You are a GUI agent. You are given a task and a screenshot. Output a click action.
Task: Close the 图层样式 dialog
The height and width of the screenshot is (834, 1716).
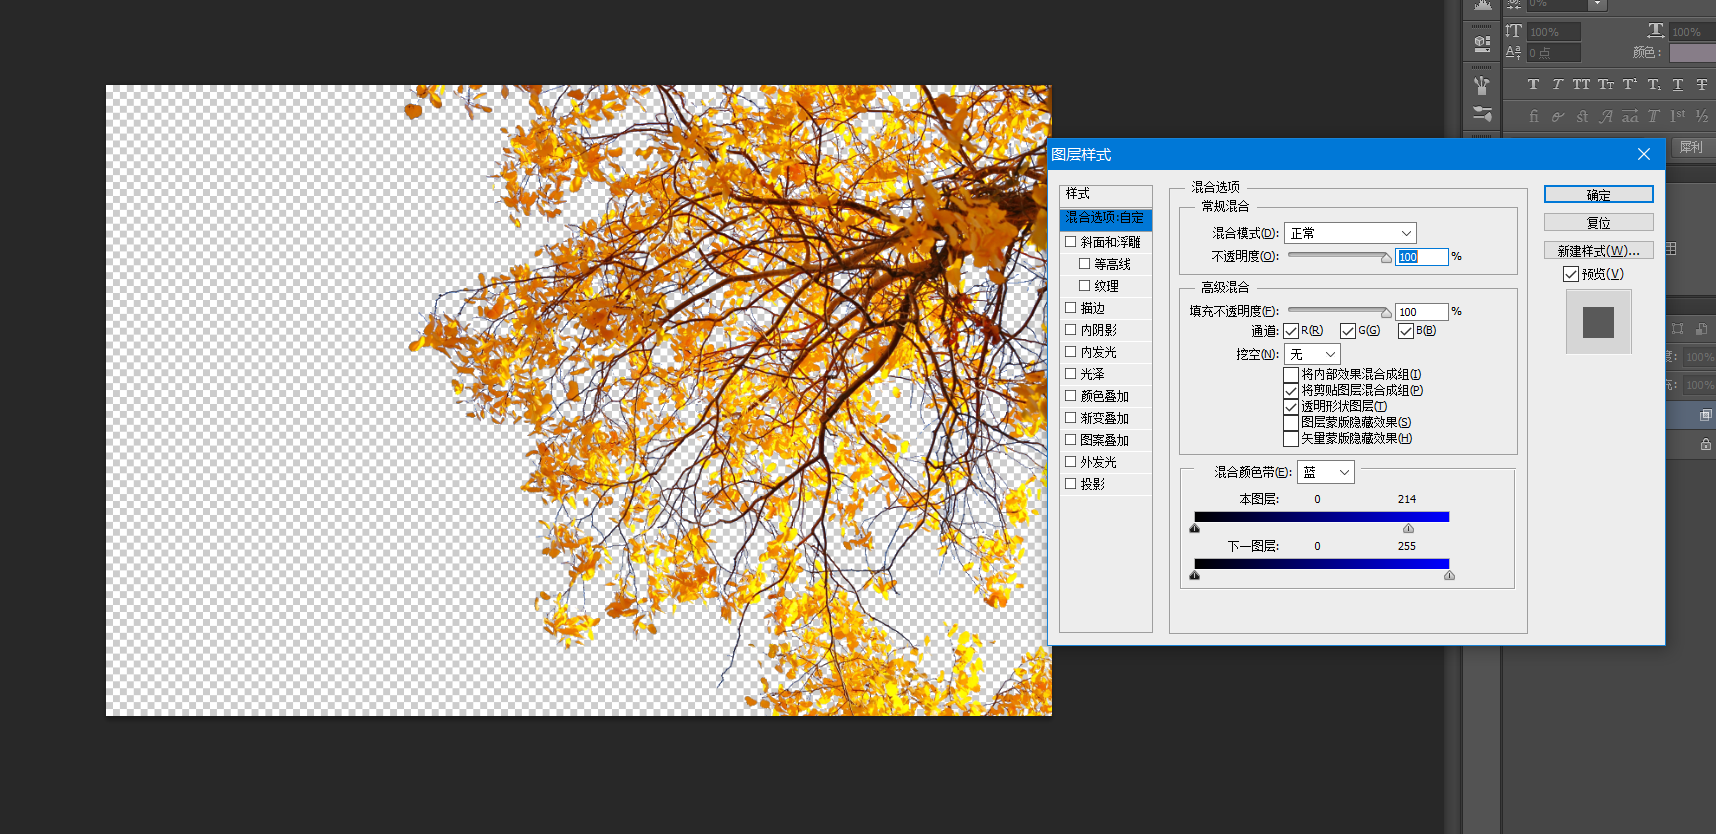(x=1644, y=154)
